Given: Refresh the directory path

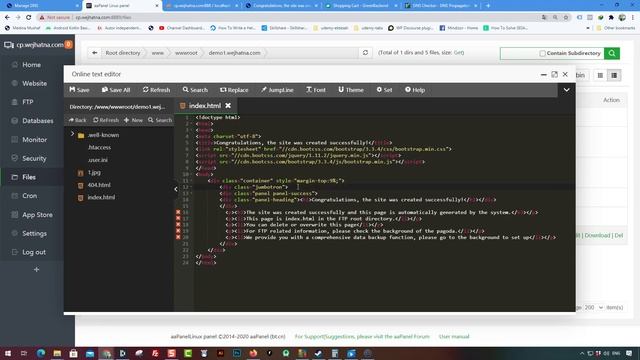Looking at the screenshot, I should pyautogui.click(x=365, y=53).
